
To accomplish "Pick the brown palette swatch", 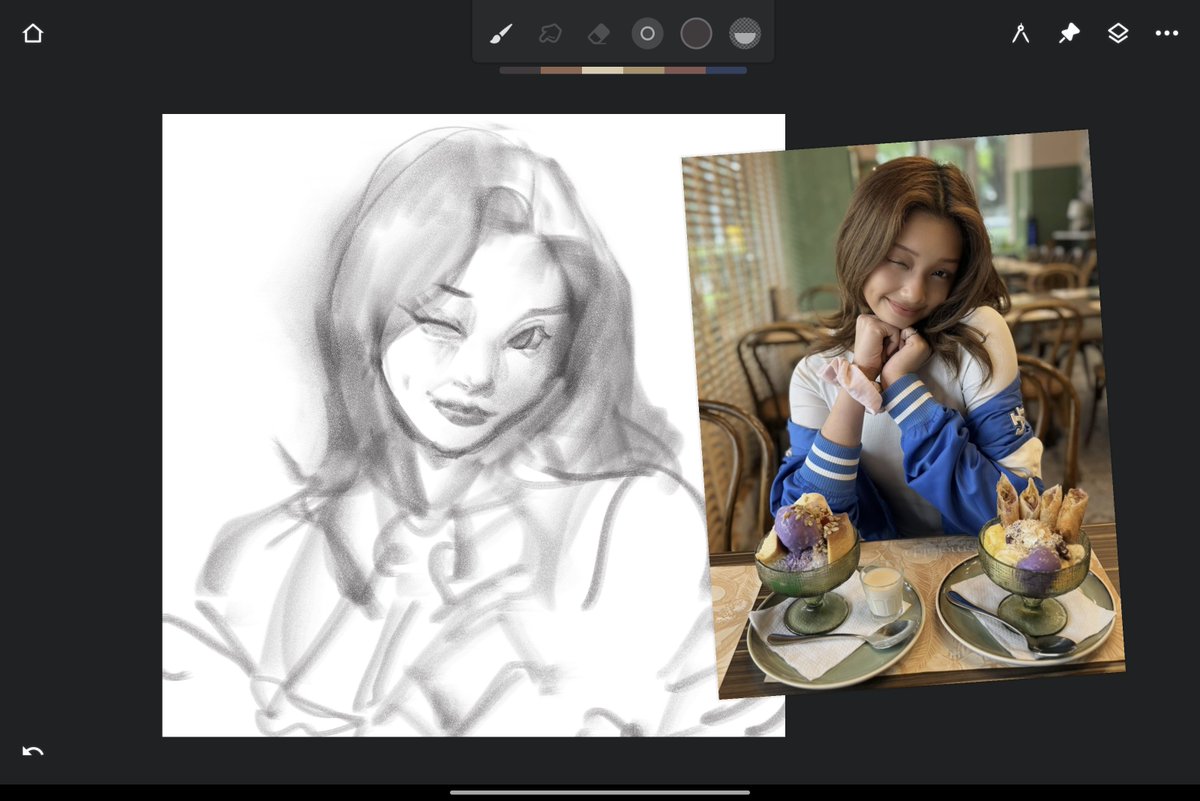I will coord(561,70).
